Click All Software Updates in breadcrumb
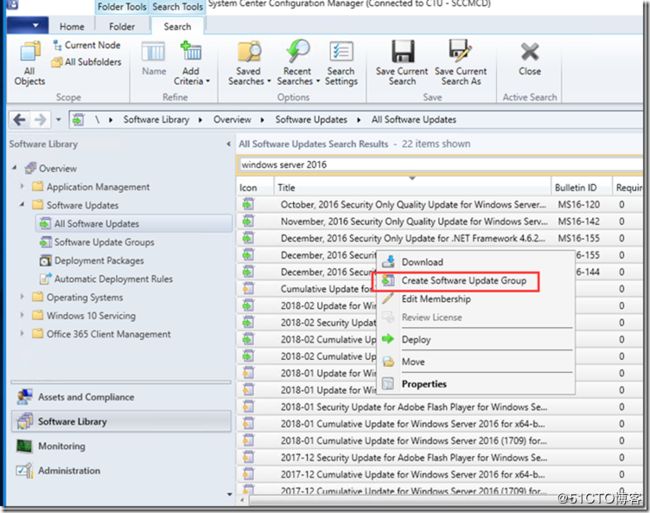 pyautogui.click(x=414, y=120)
